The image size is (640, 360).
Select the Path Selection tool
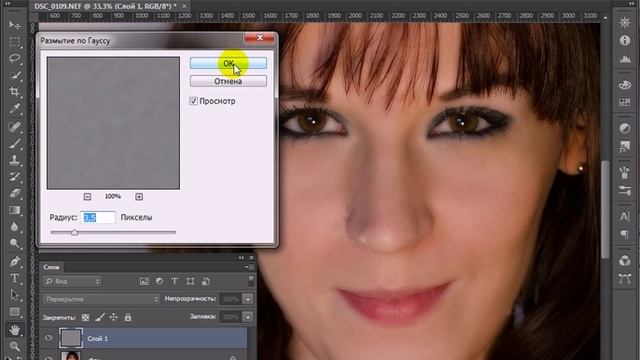coord(14,295)
